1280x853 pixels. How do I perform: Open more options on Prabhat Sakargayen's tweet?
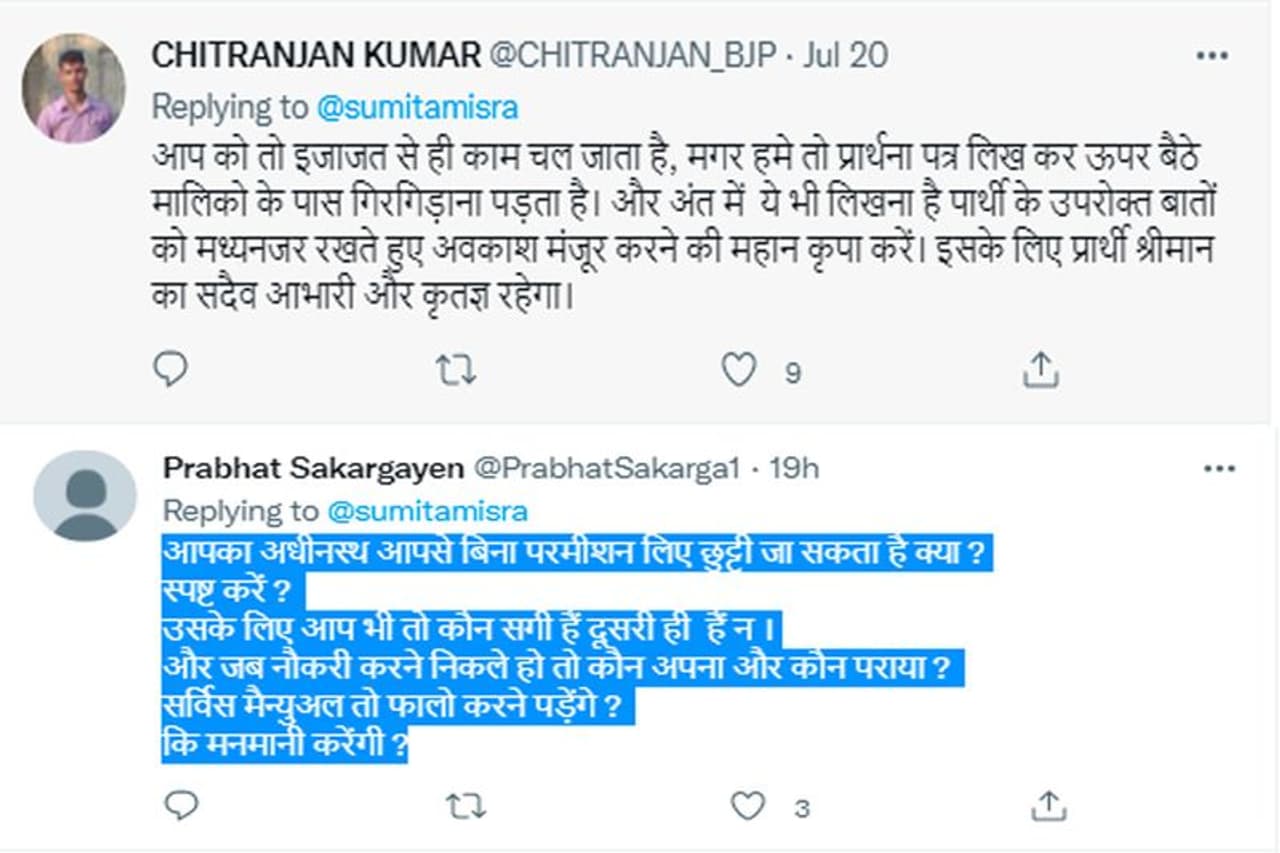1220,469
